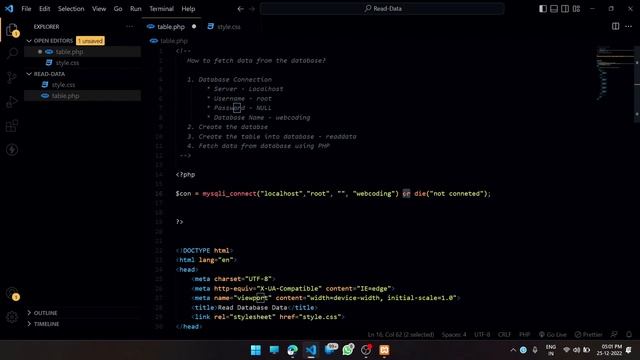
Task: Click the notifications bell in status bar
Action: (629, 334)
